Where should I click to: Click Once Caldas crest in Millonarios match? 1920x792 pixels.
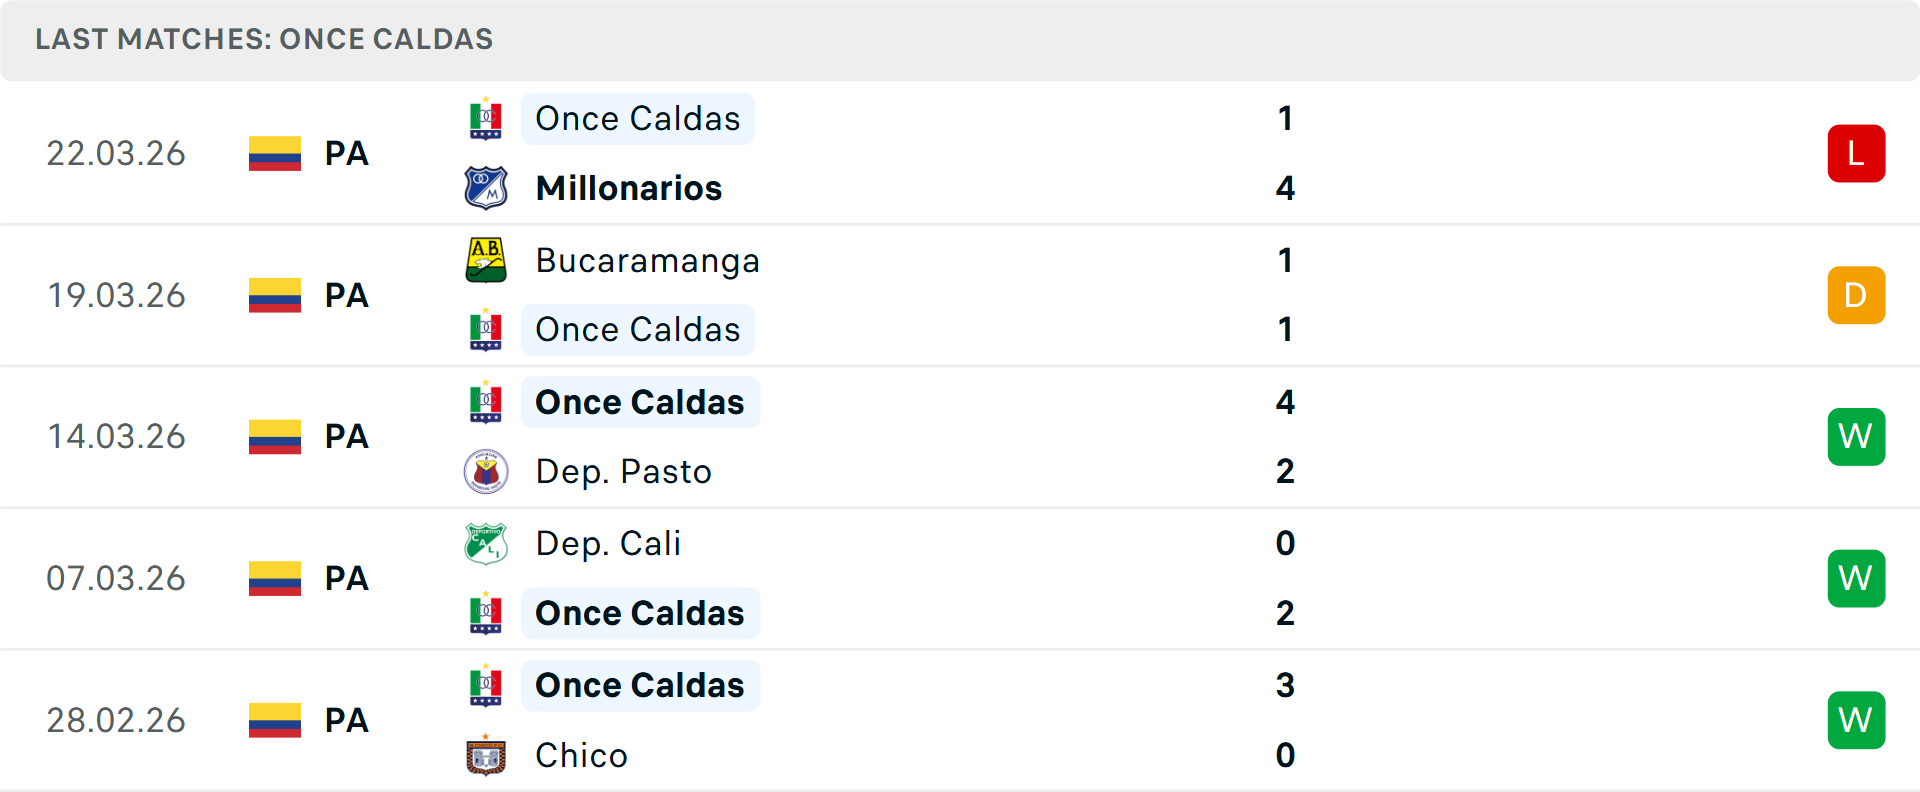486,119
